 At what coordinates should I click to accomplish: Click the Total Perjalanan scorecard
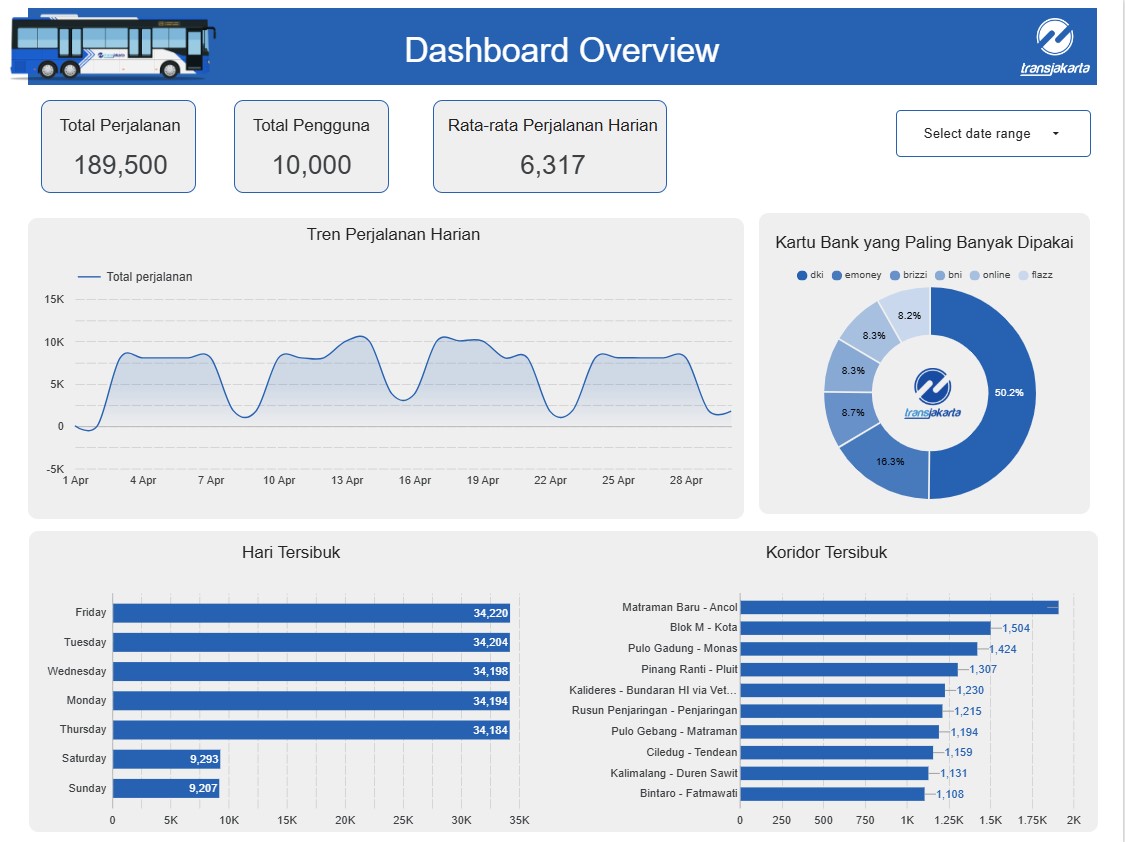tap(118, 146)
